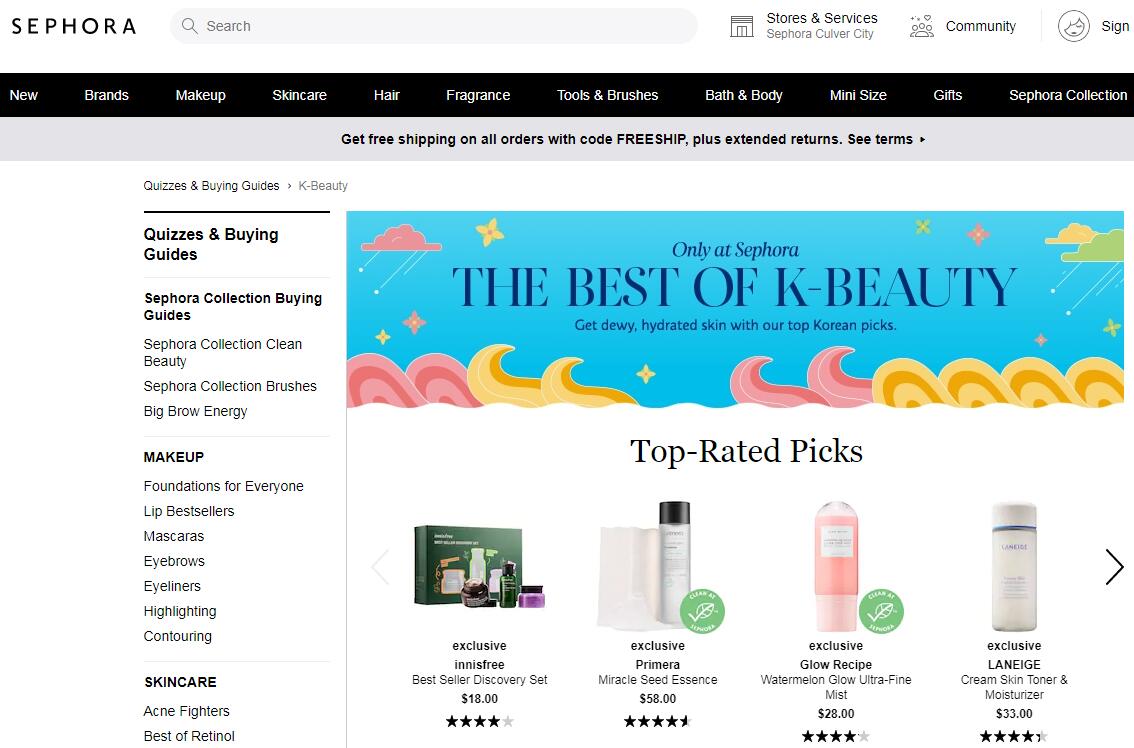Advance carousel with right arrow
This screenshot has height=748, width=1134.
coord(1114,567)
